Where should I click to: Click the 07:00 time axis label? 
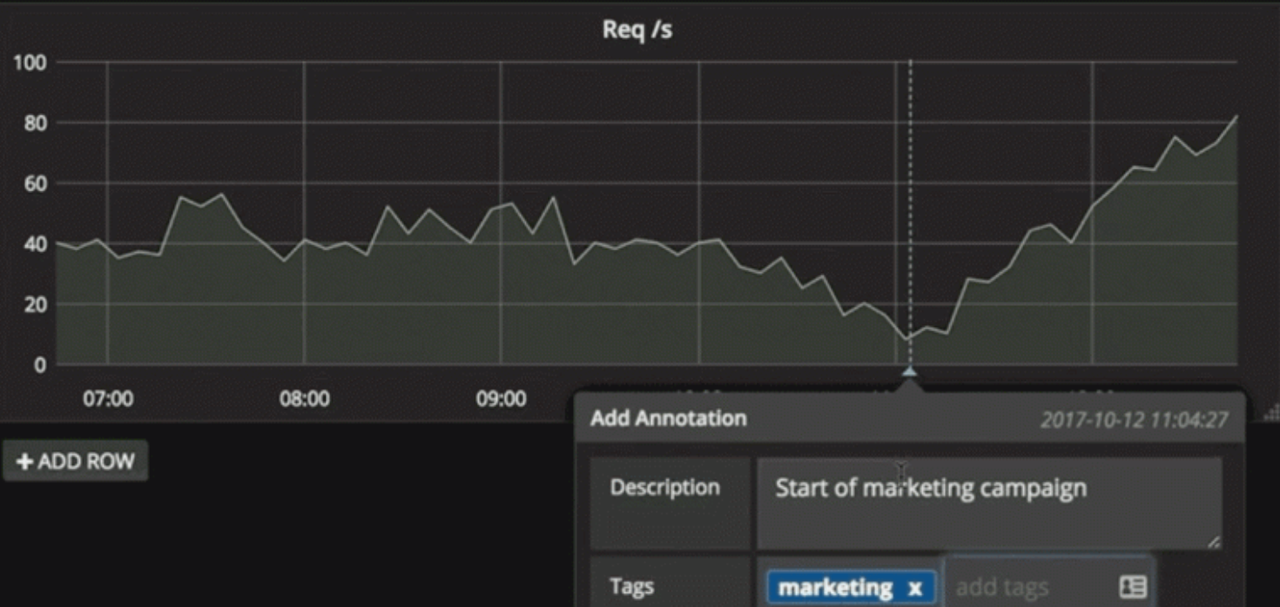click(108, 398)
